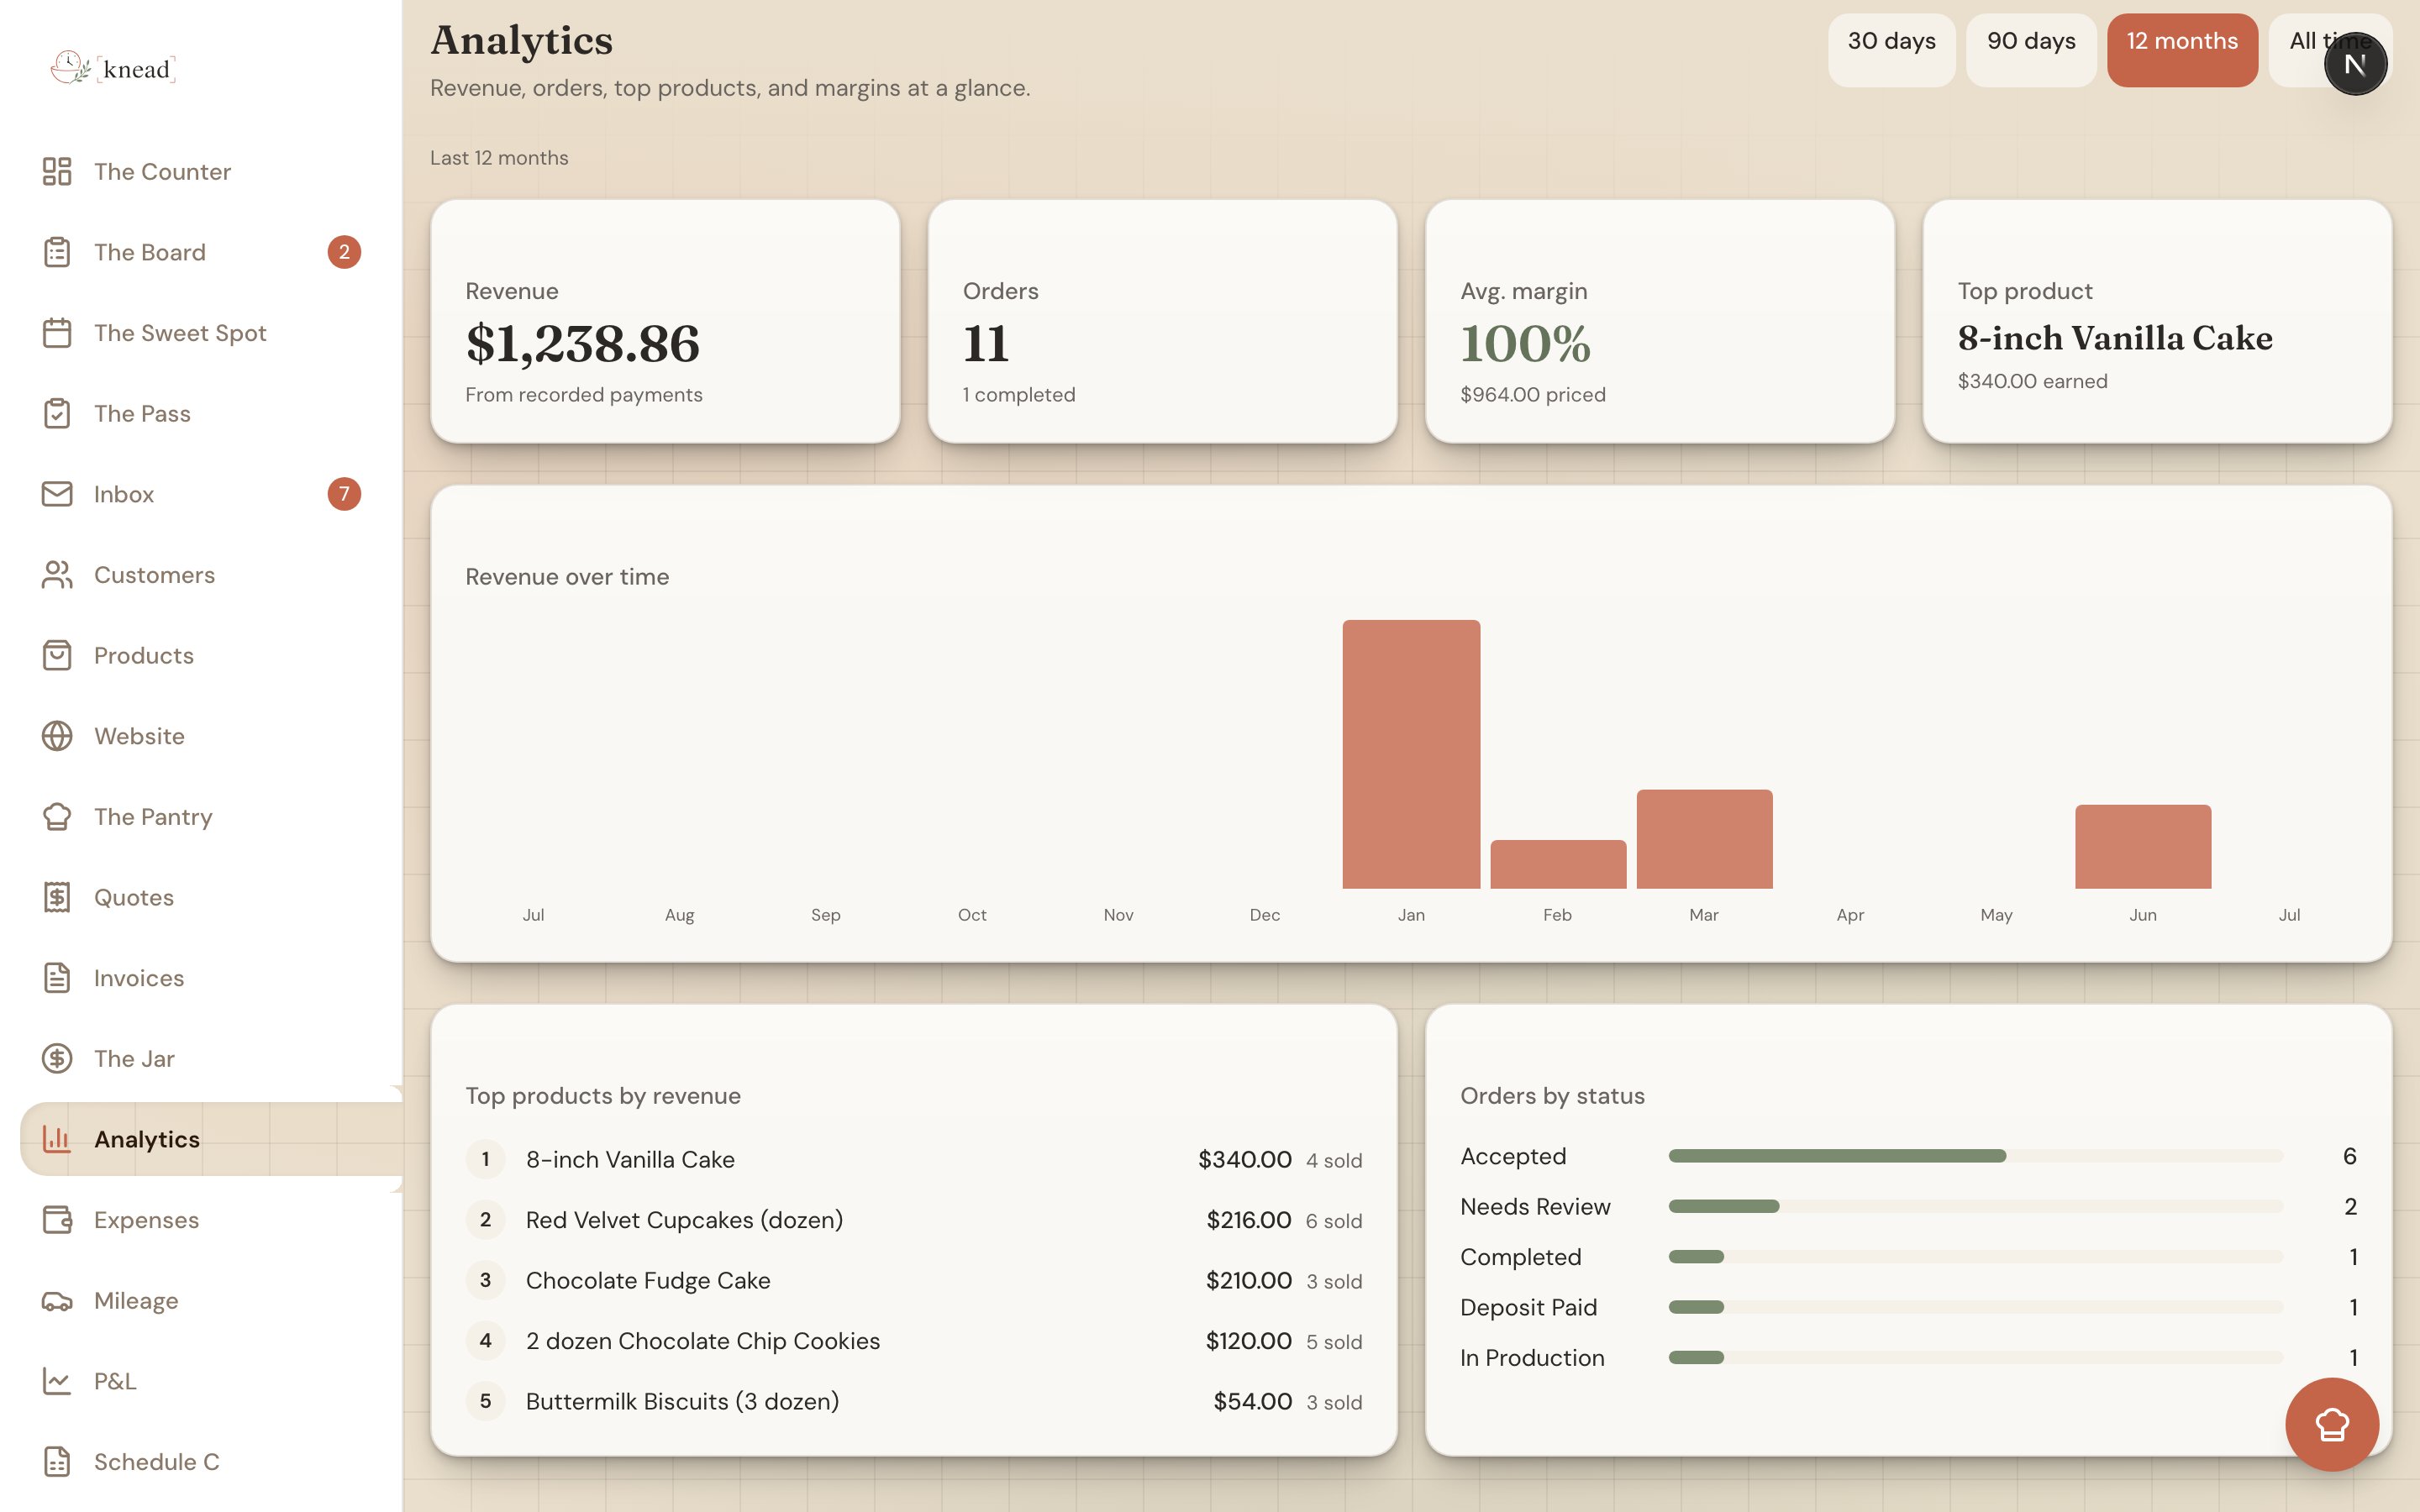2420x1512 pixels.
Task: Click the Orders 11 card
Action: (x=1162, y=321)
